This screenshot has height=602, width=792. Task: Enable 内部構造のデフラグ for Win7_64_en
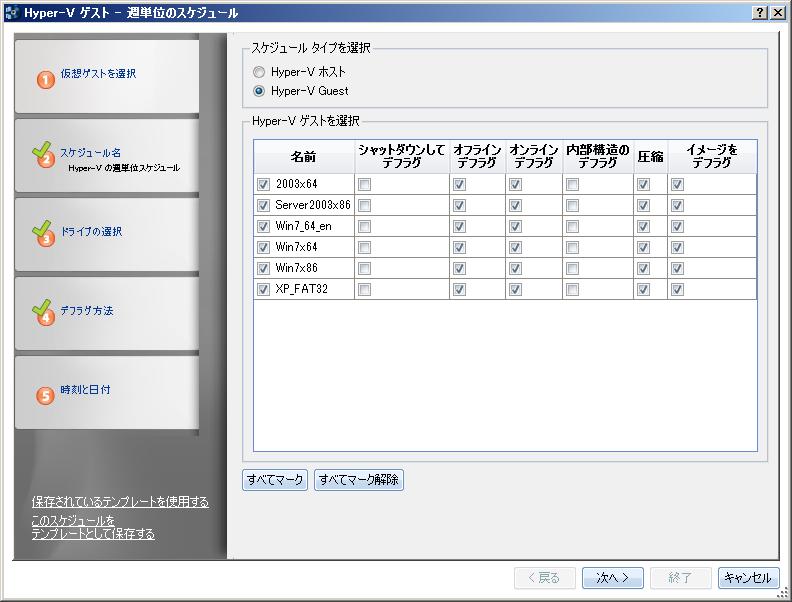[x=572, y=226]
